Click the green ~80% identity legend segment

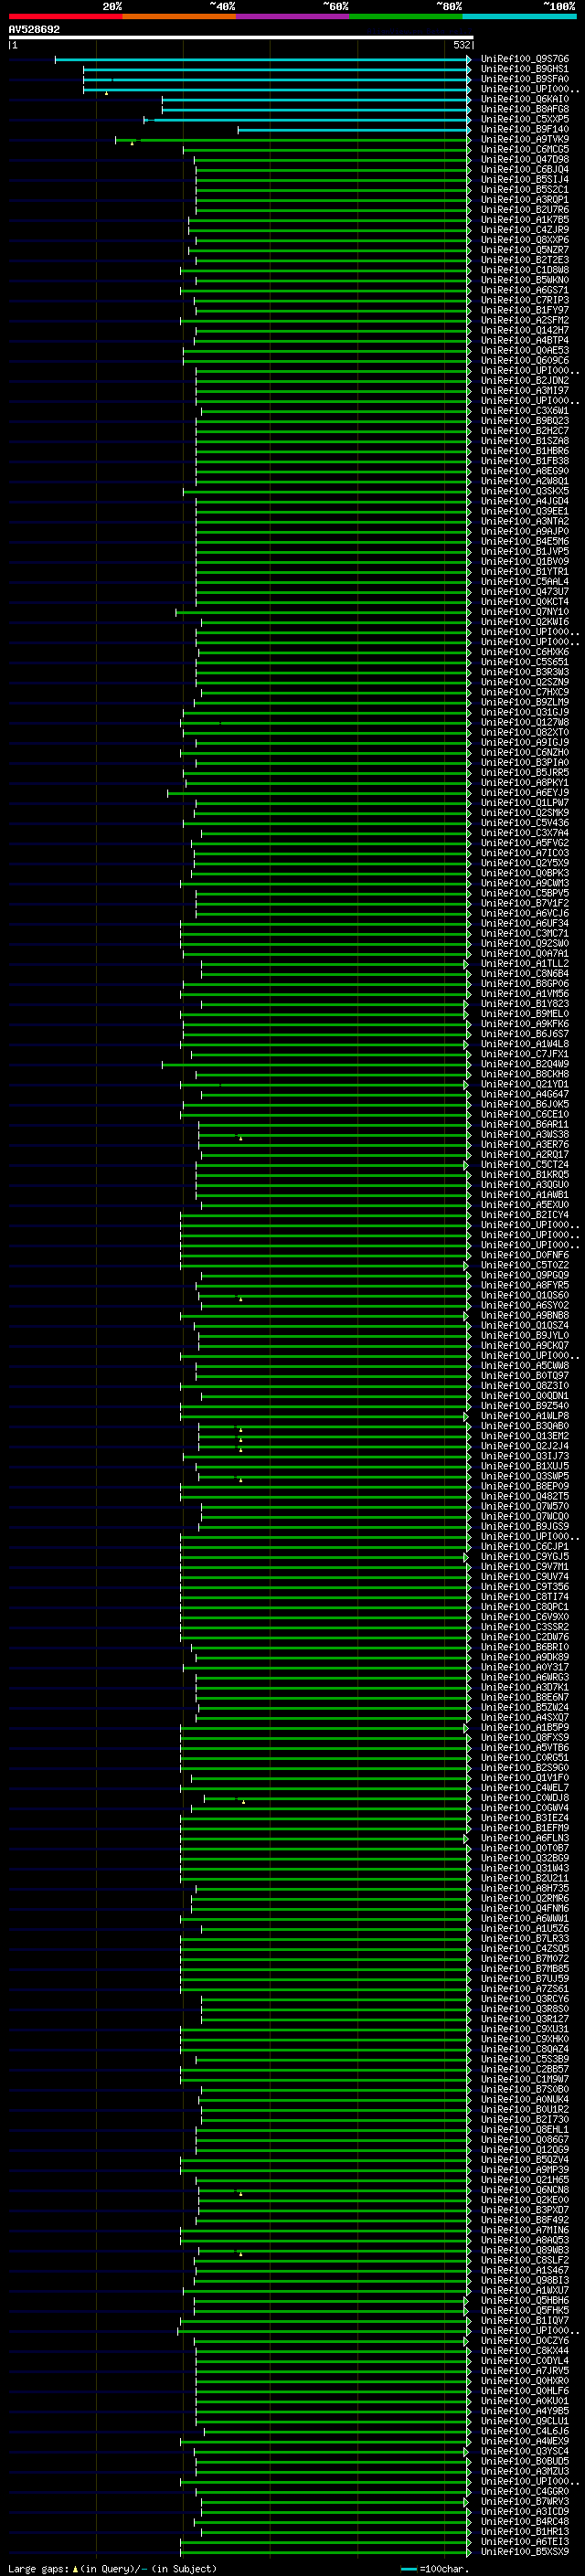pyautogui.click(x=406, y=16)
